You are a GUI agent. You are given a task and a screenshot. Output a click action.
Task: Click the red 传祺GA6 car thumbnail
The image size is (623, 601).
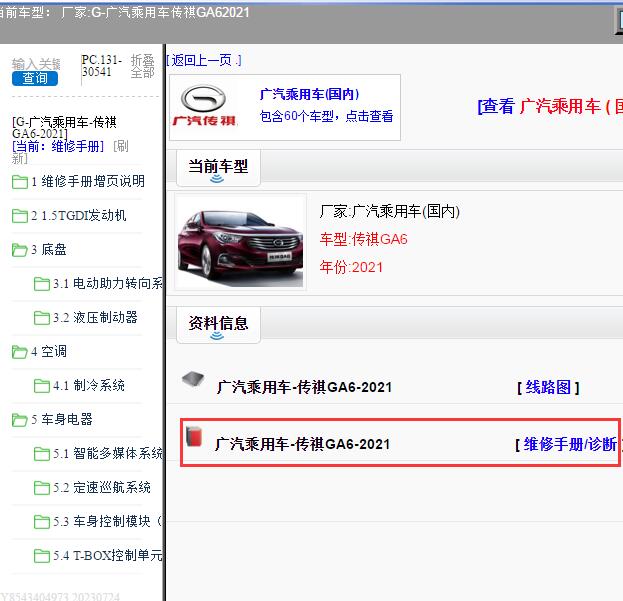pyautogui.click(x=240, y=242)
